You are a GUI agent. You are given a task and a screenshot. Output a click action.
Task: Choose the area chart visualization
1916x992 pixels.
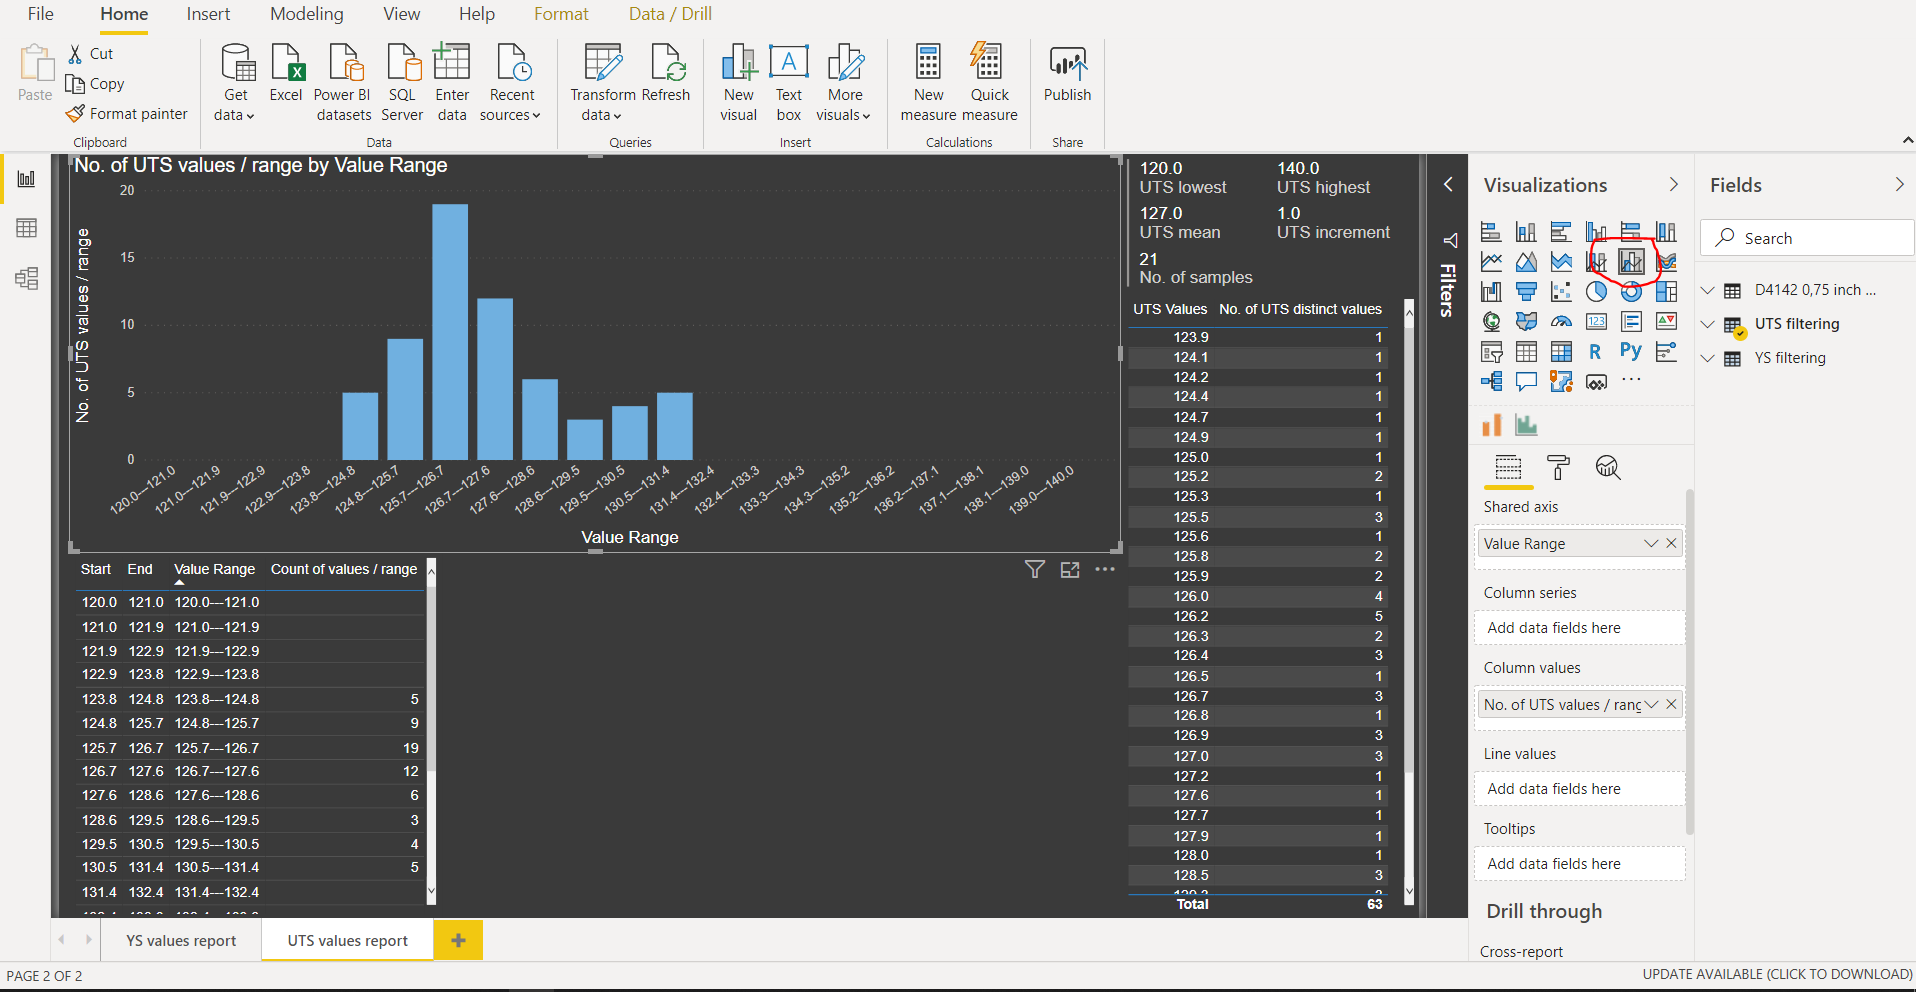pyautogui.click(x=1526, y=262)
